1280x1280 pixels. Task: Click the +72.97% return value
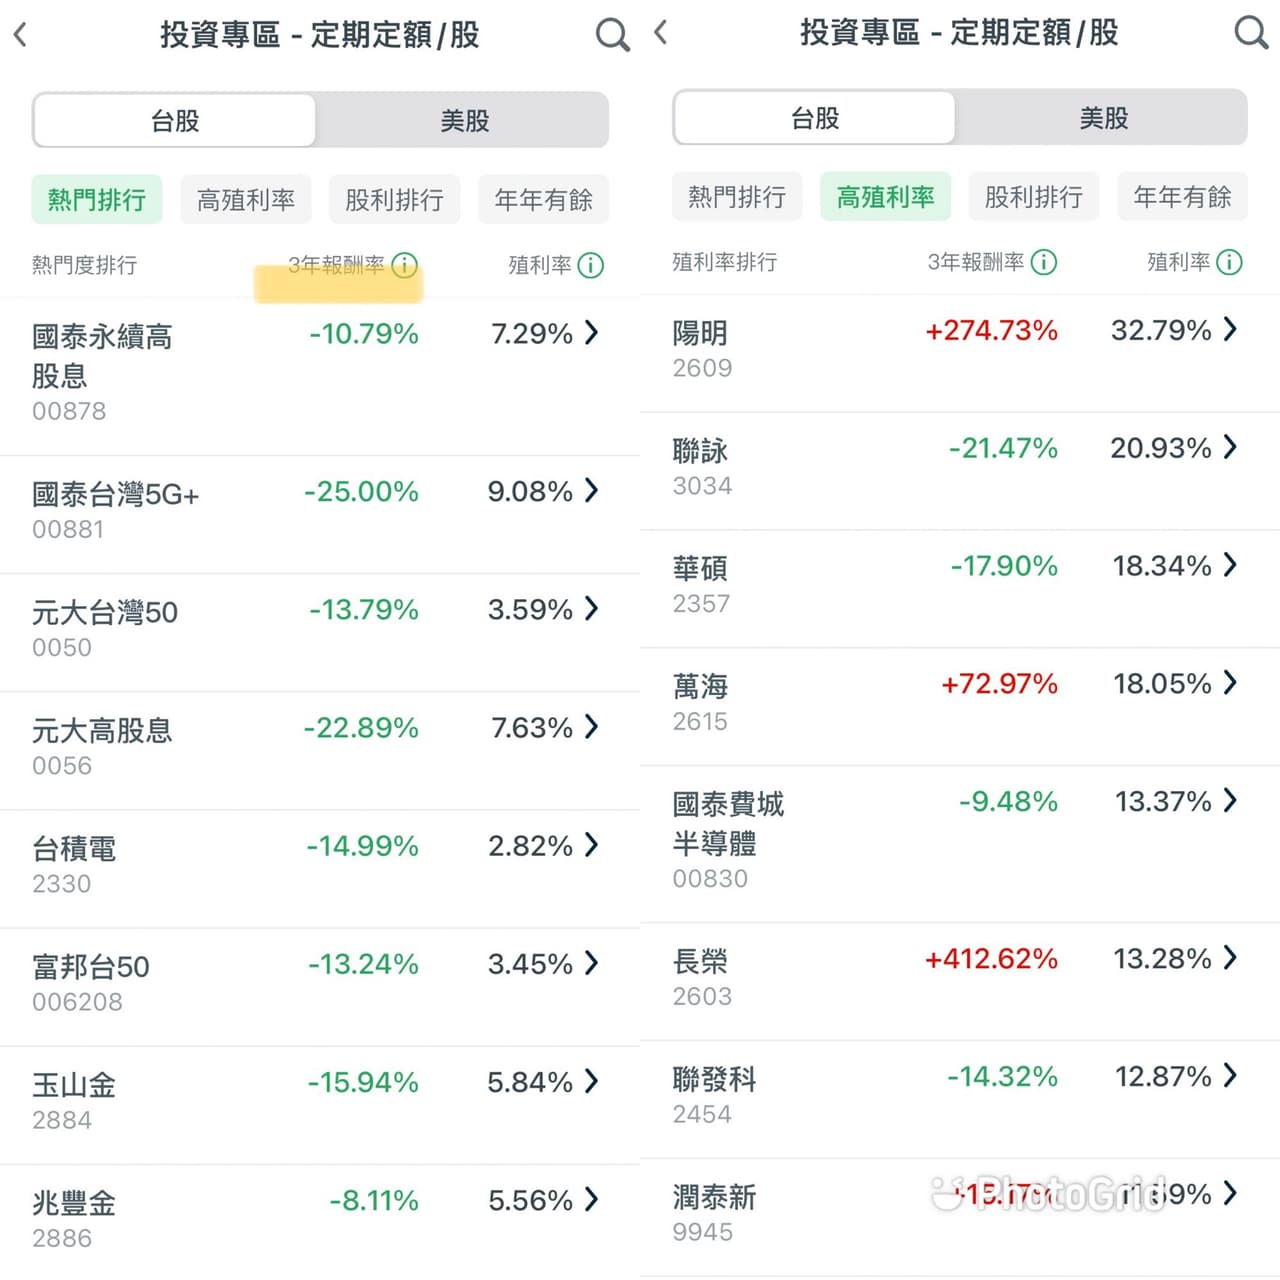pyautogui.click(x=999, y=684)
